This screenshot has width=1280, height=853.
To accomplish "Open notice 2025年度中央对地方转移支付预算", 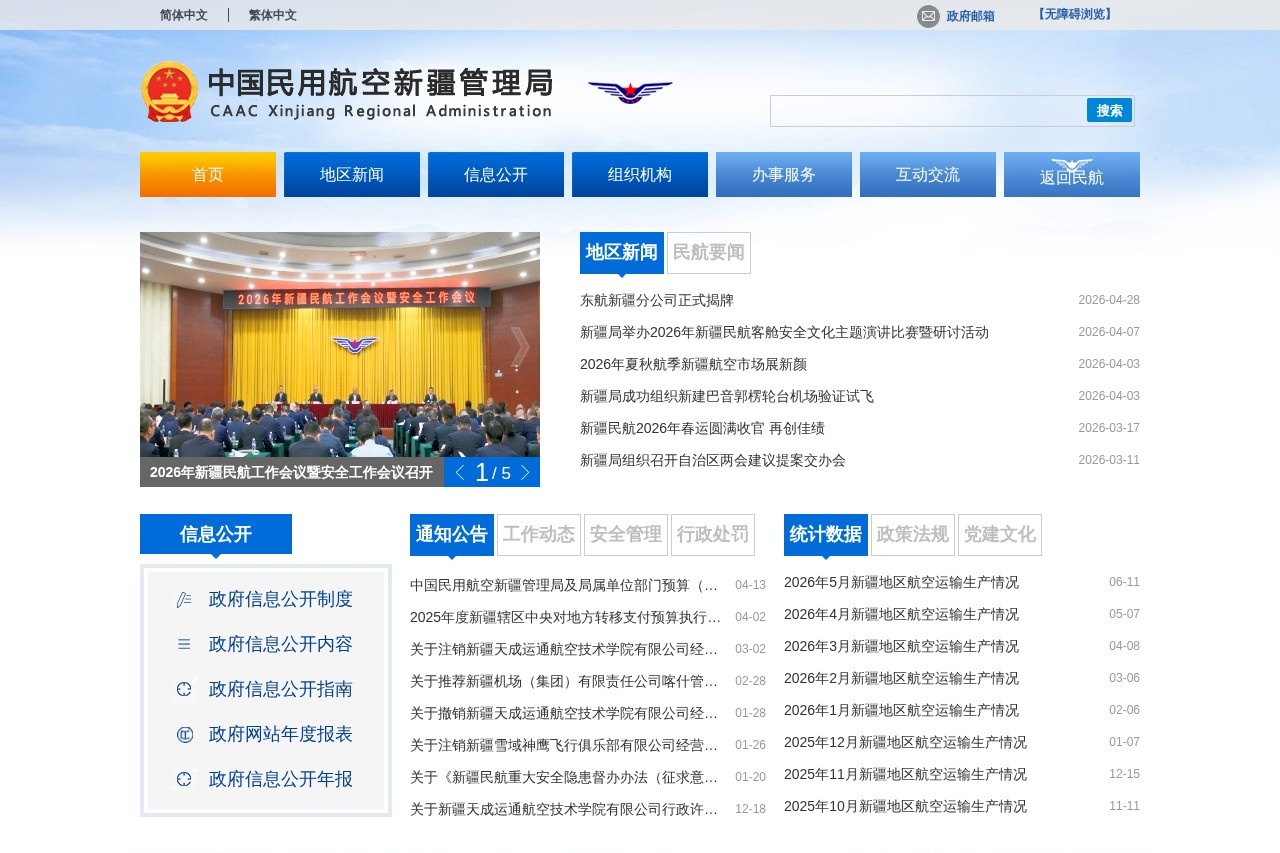I will coord(565,617).
